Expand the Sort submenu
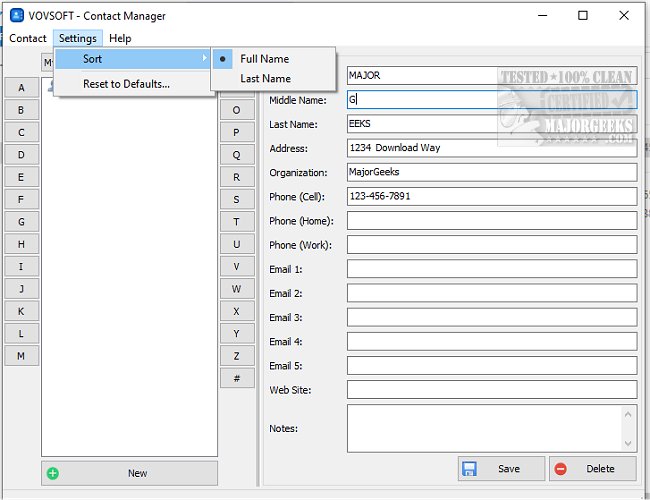Viewport: 650px width, 500px height. click(132, 59)
